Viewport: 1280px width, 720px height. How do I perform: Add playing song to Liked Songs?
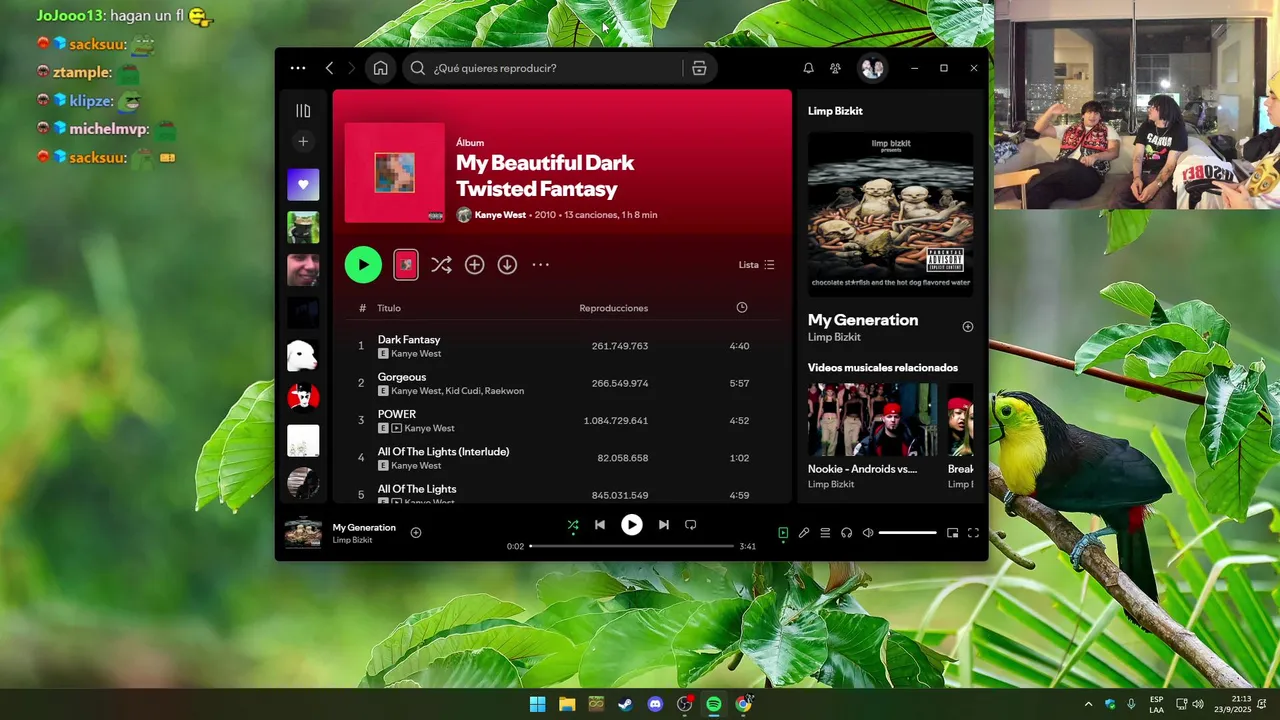click(x=416, y=533)
